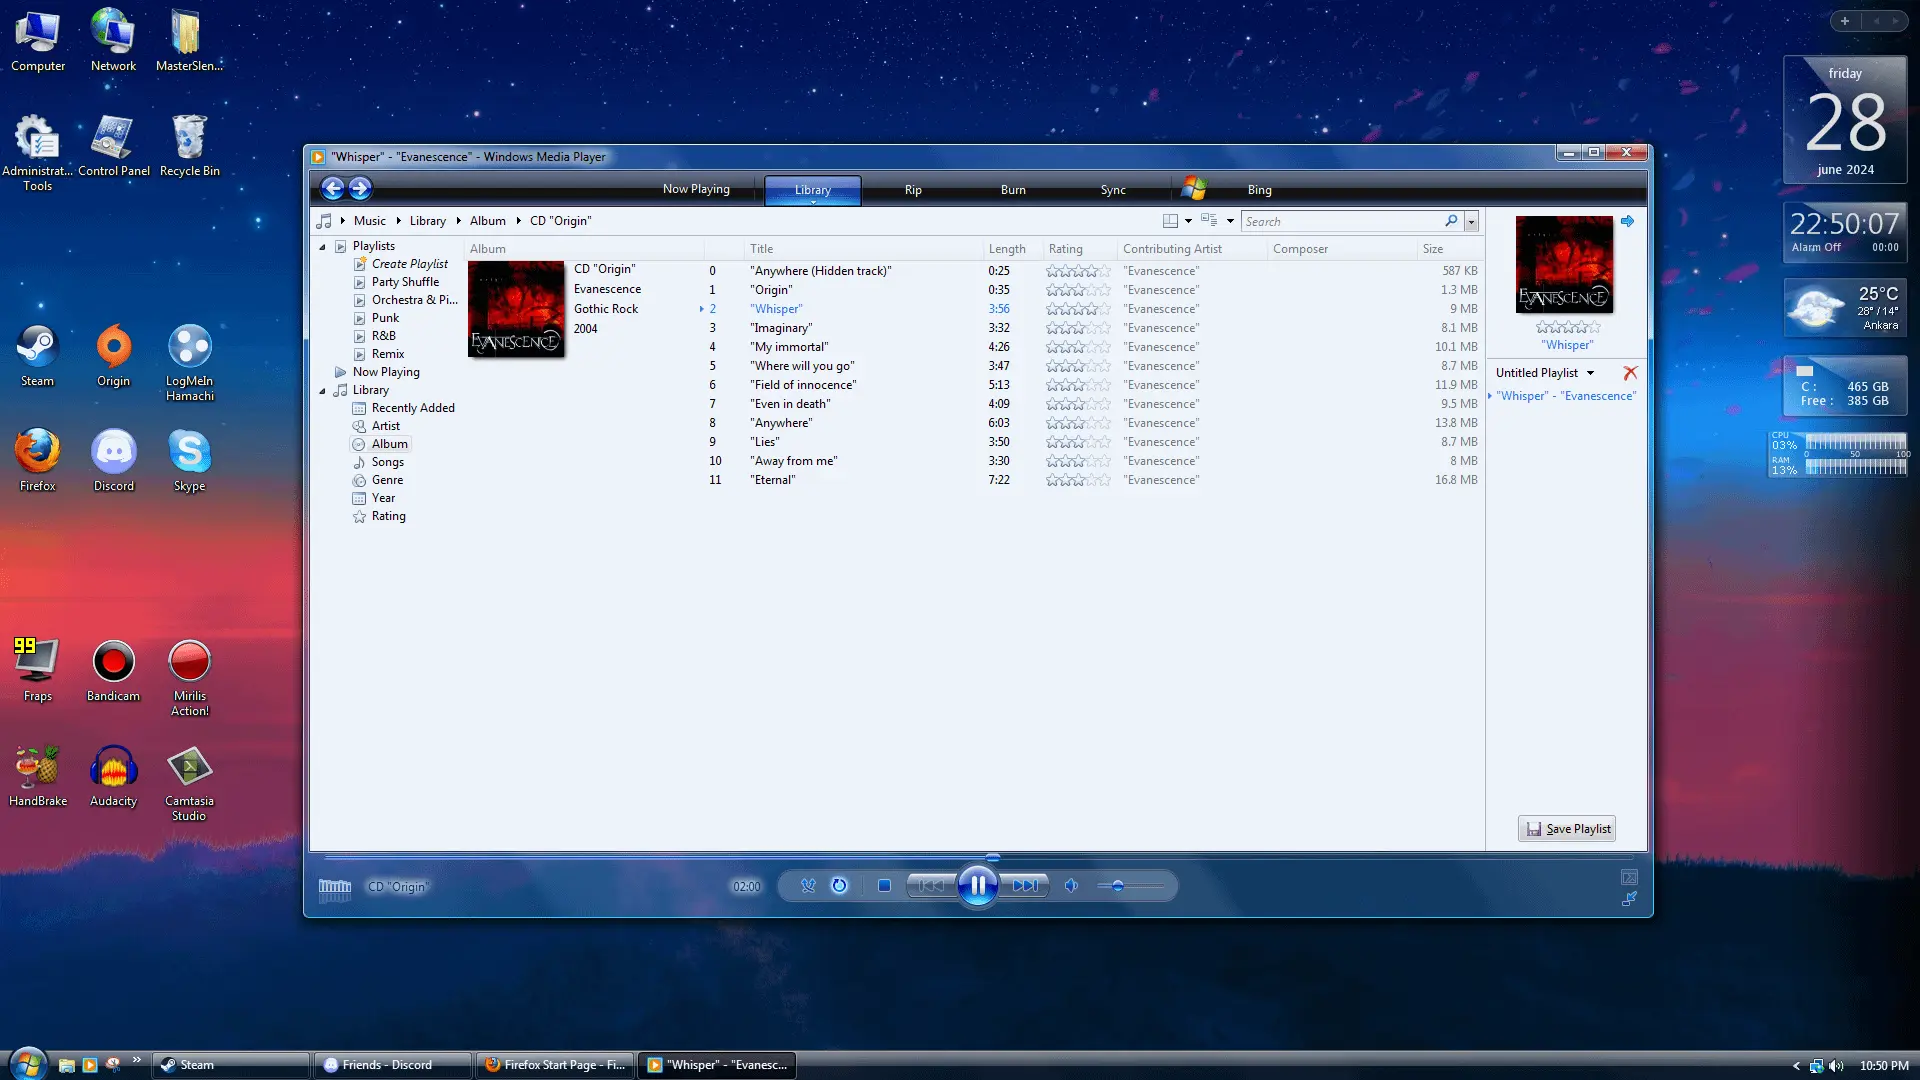This screenshot has width=1920, height=1080.
Task: Sort by the Title column header
Action: (864, 249)
